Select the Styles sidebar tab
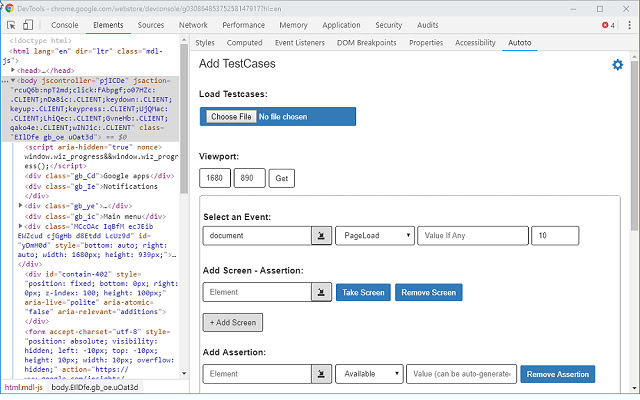This screenshot has width=640, height=400. pyautogui.click(x=205, y=42)
